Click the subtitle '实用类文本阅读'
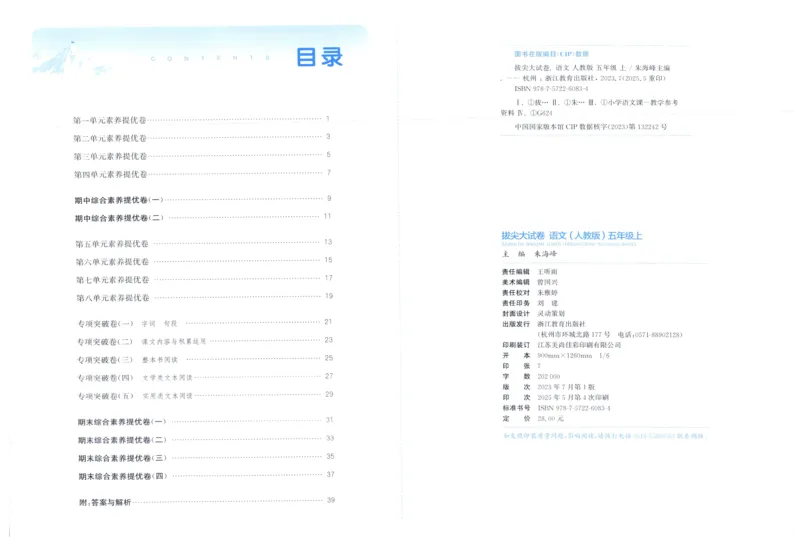This screenshot has width=800, height=546. tap(167, 396)
